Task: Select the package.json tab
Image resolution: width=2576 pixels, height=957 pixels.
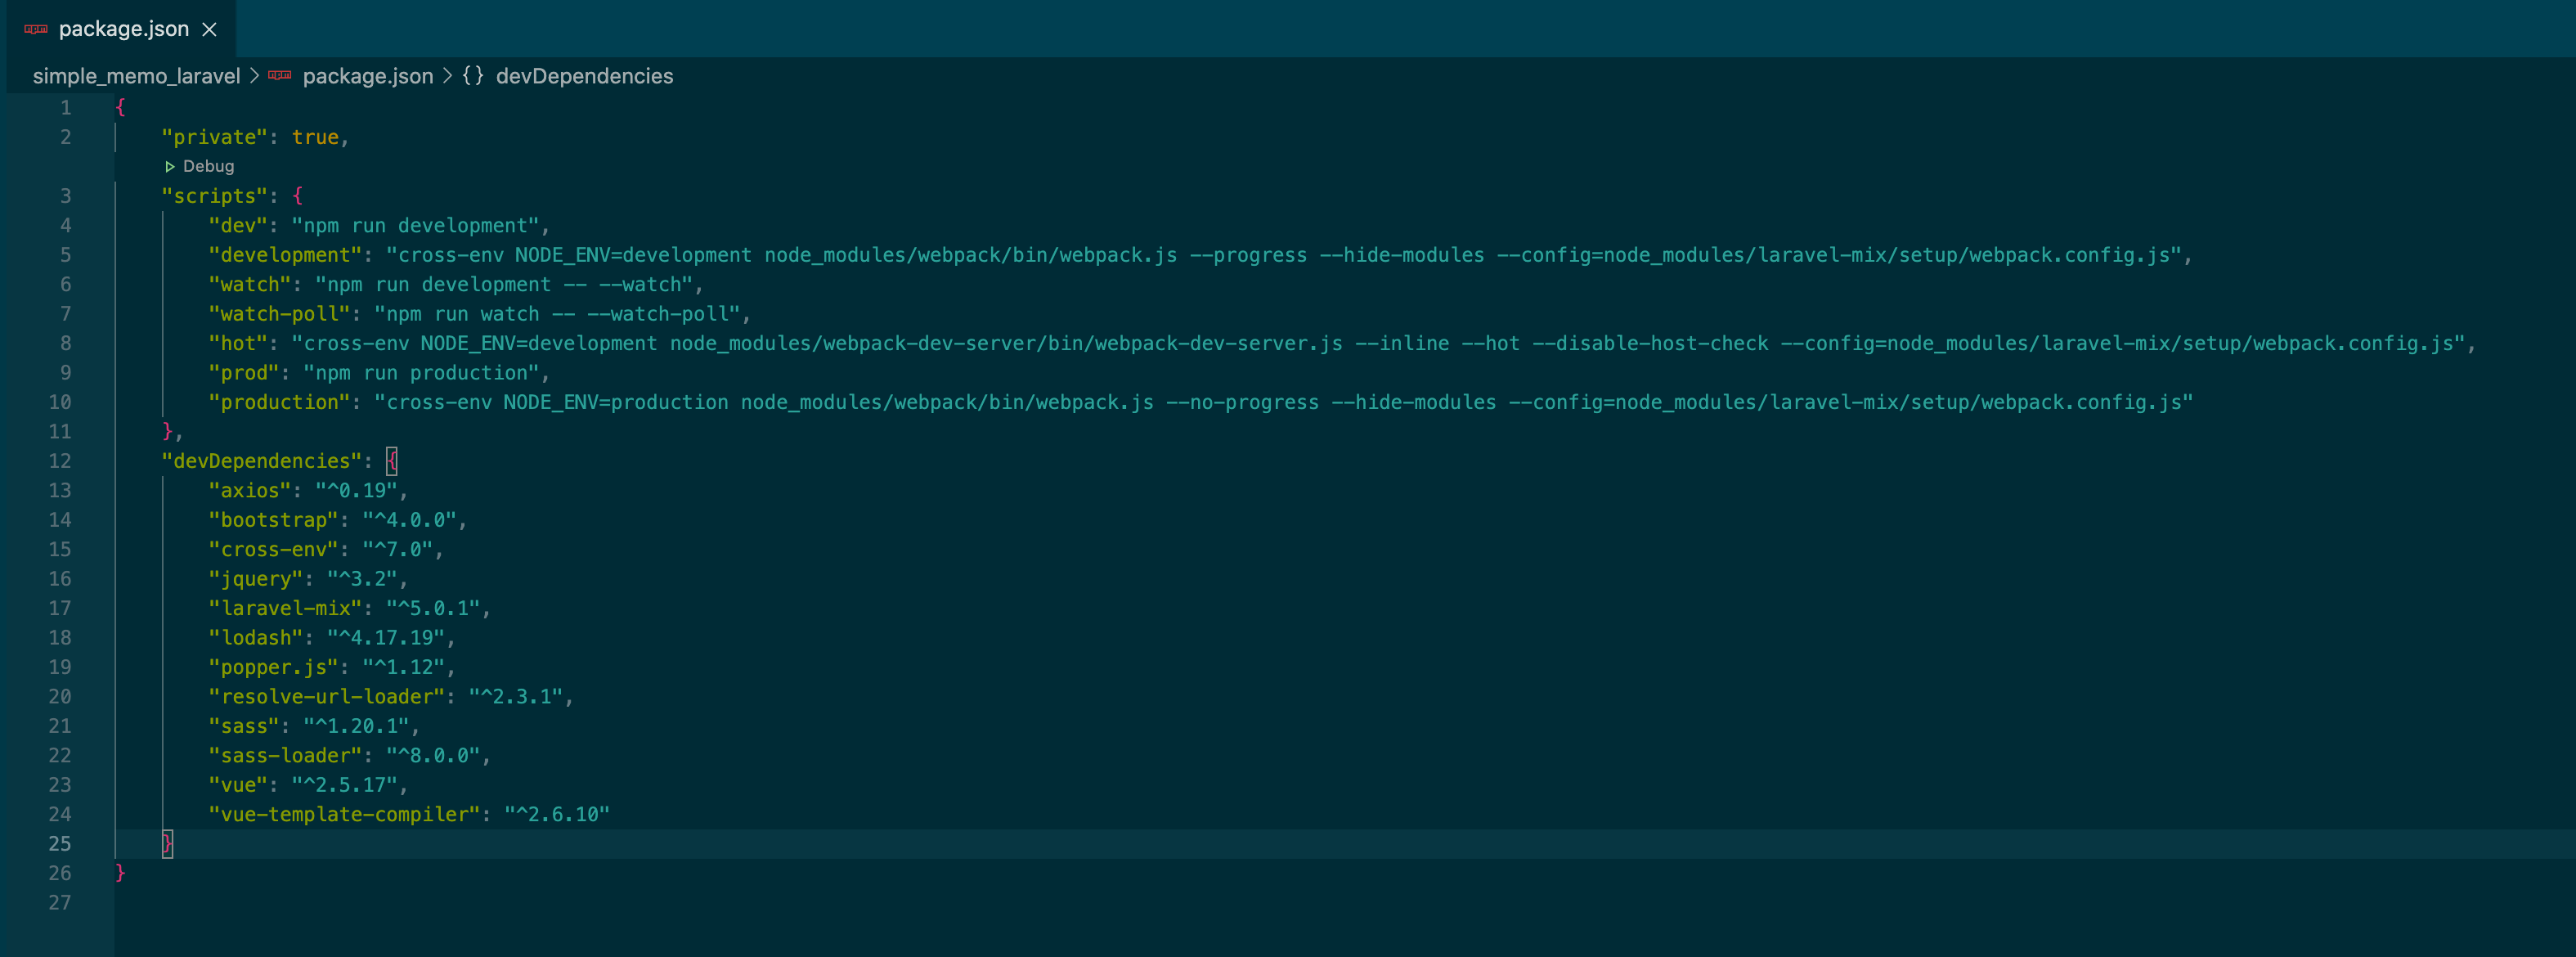Action: click(123, 29)
